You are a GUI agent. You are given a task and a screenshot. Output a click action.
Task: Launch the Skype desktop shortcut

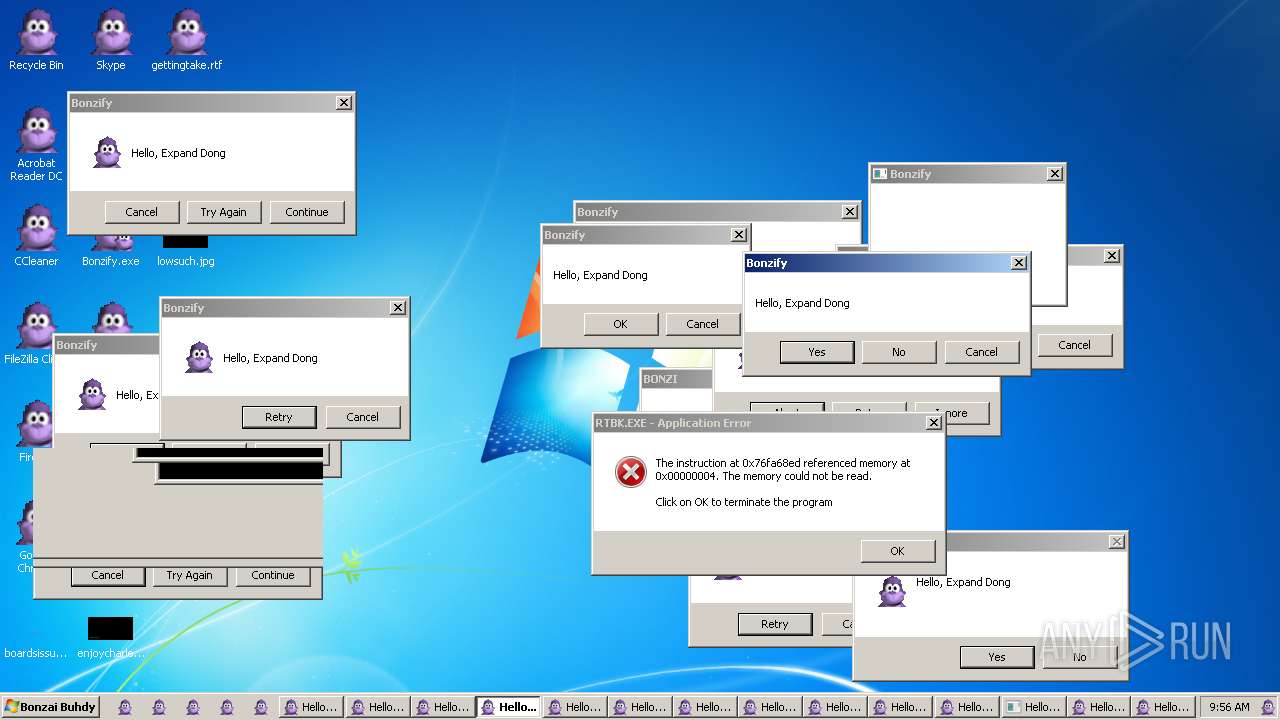[x=111, y=41]
